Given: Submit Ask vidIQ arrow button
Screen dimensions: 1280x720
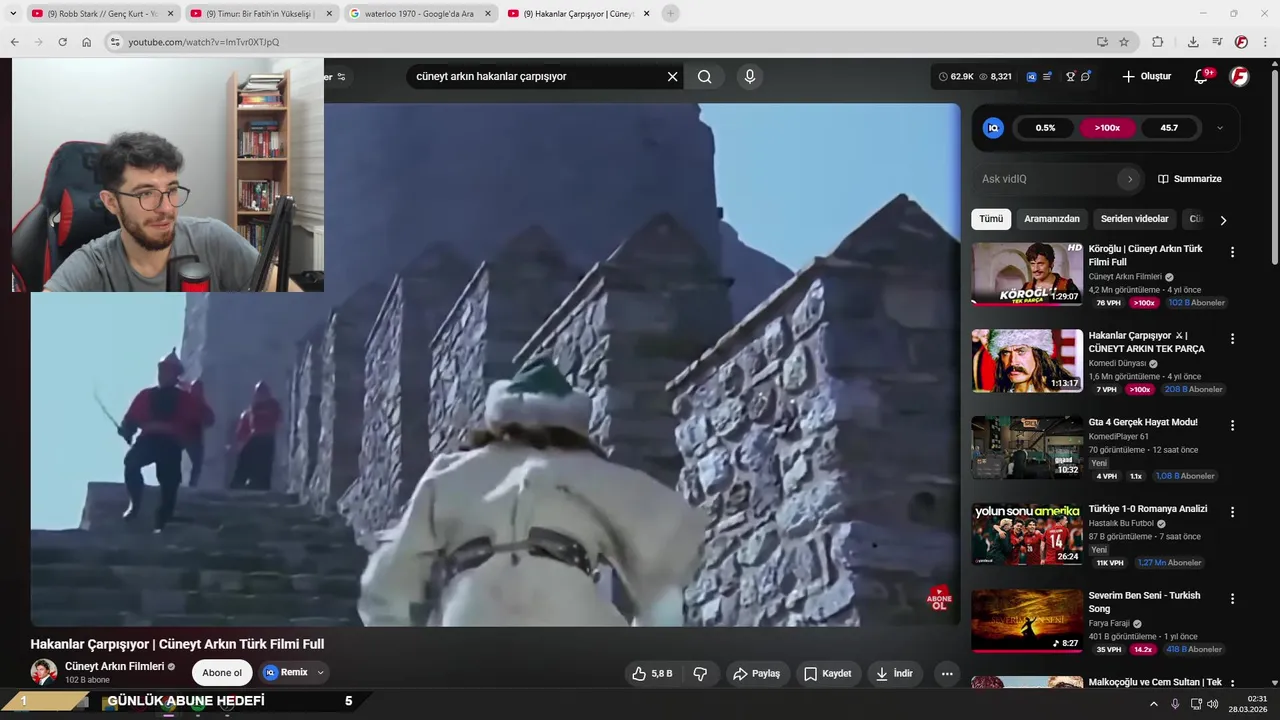Looking at the screenshot, I should click(1130, 179).
